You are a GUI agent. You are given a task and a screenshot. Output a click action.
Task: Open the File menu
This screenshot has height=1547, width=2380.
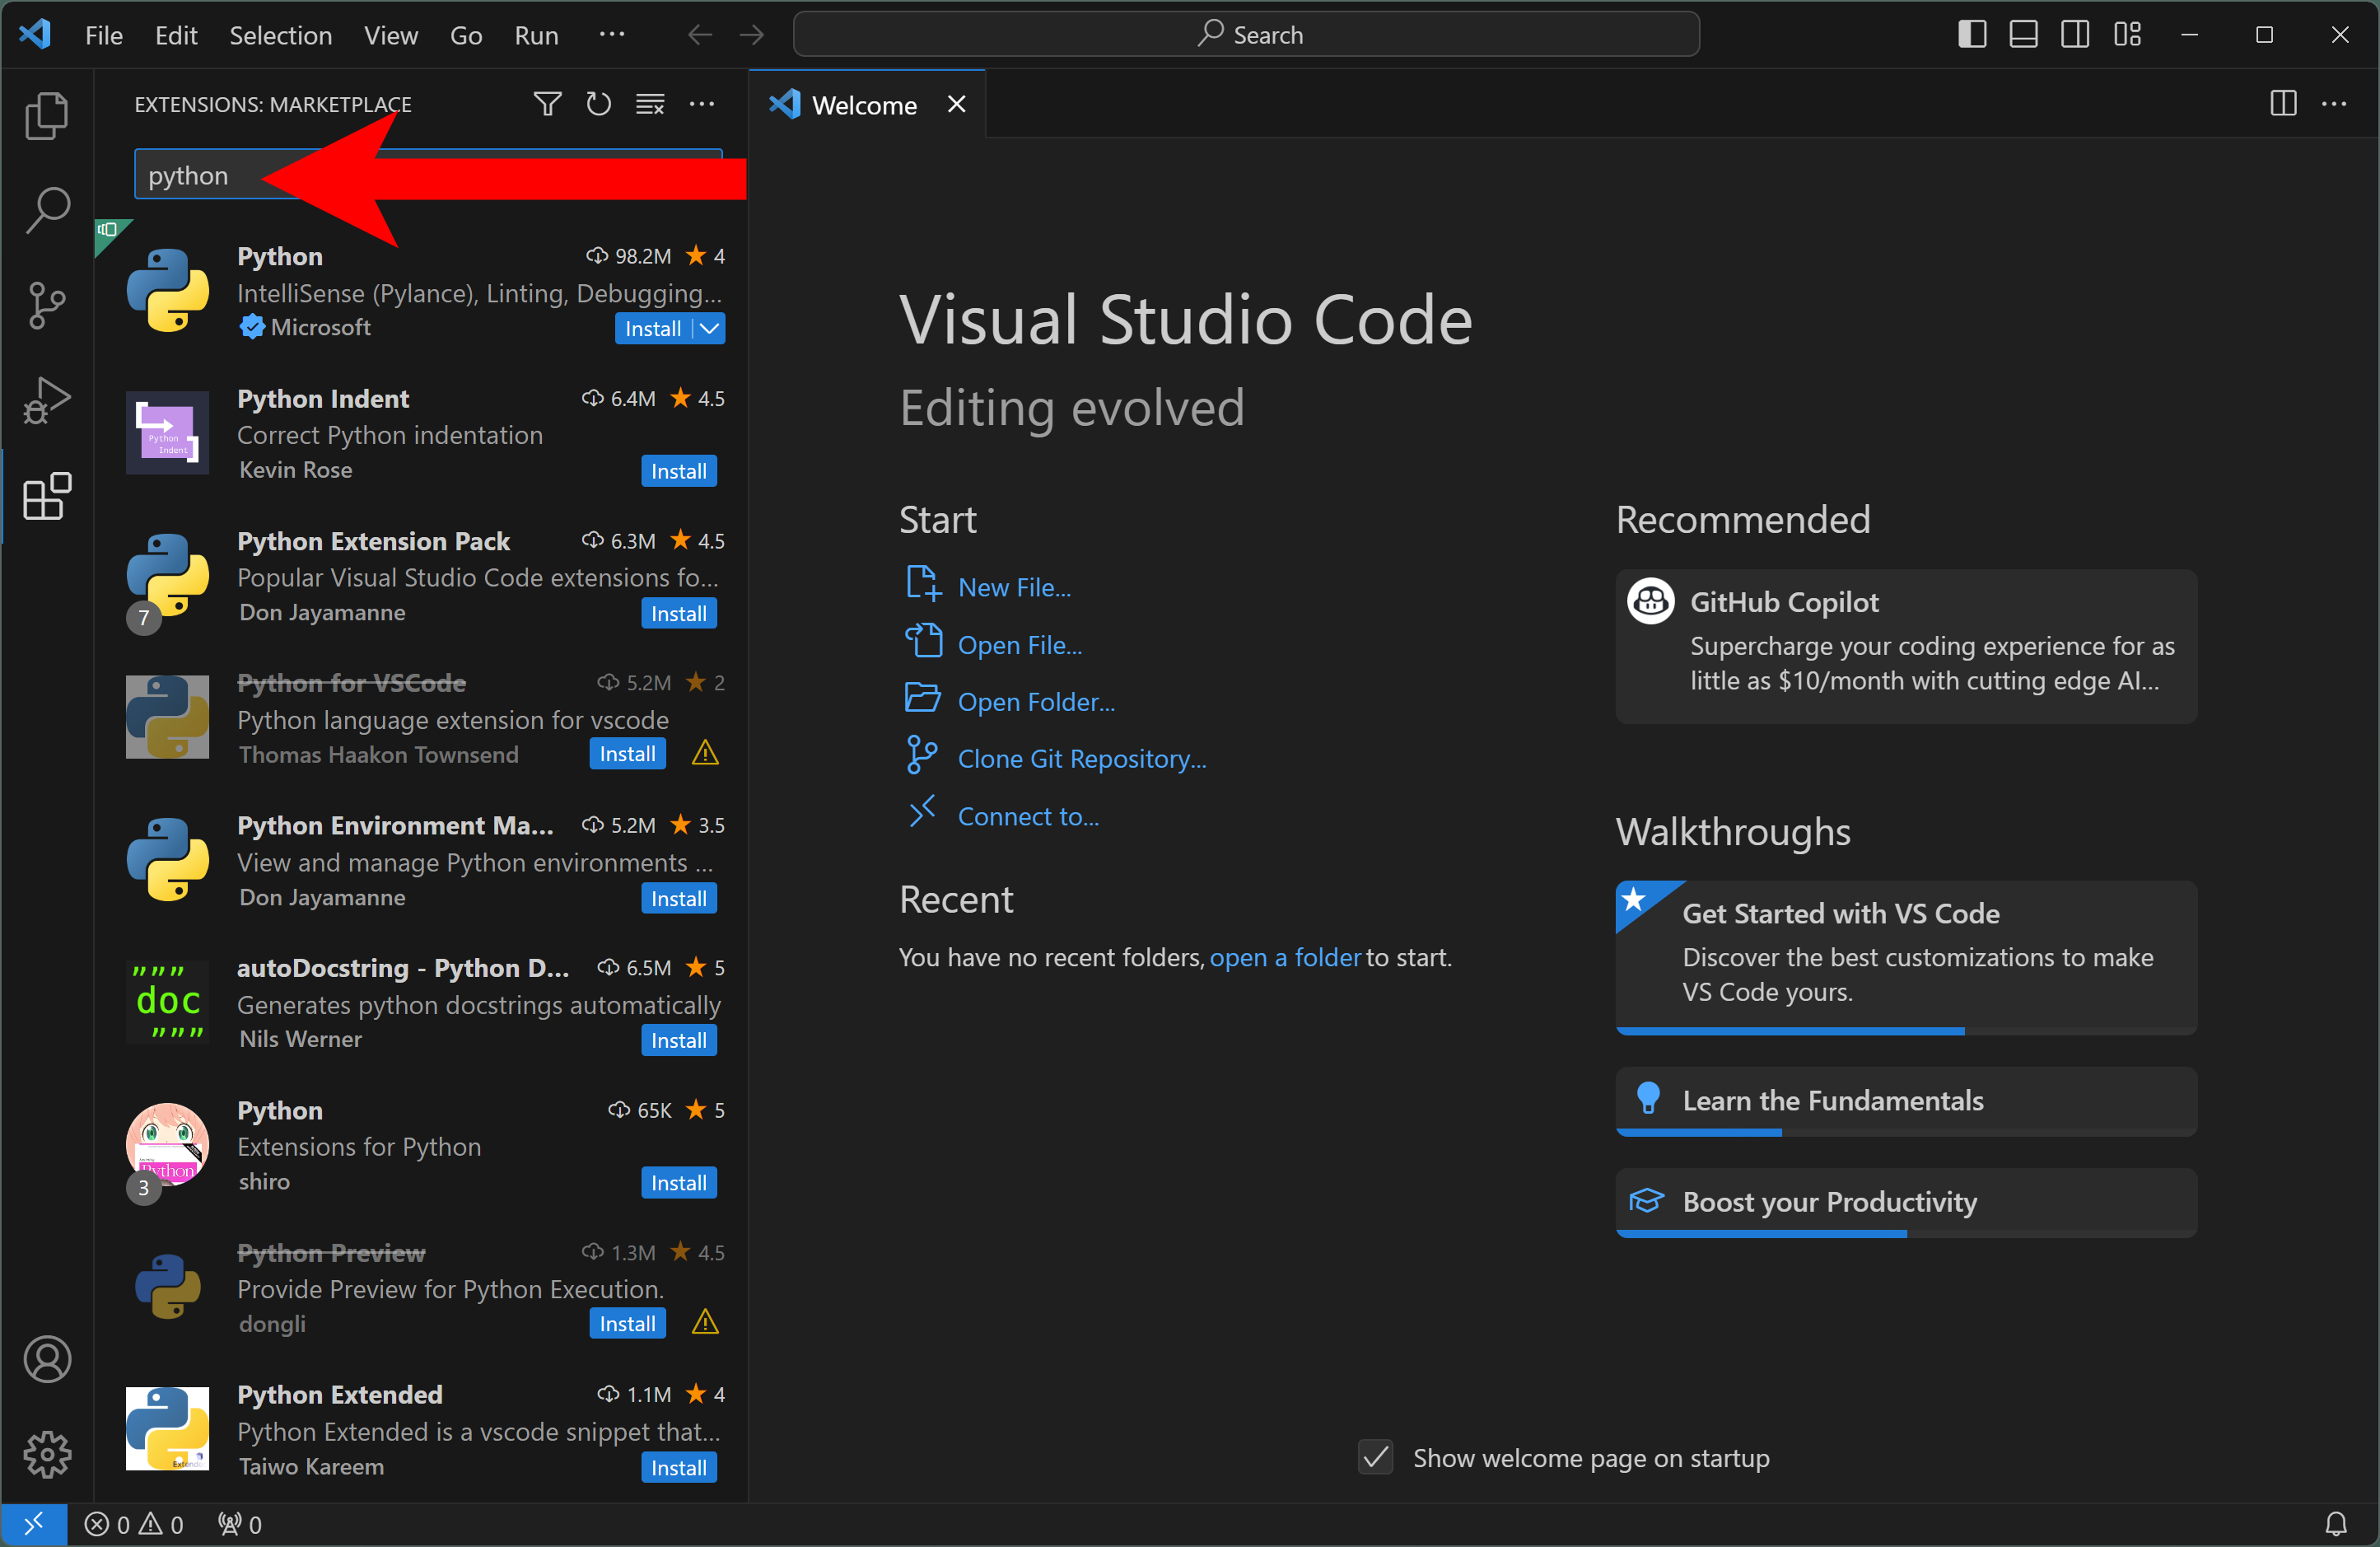(104, 35)
